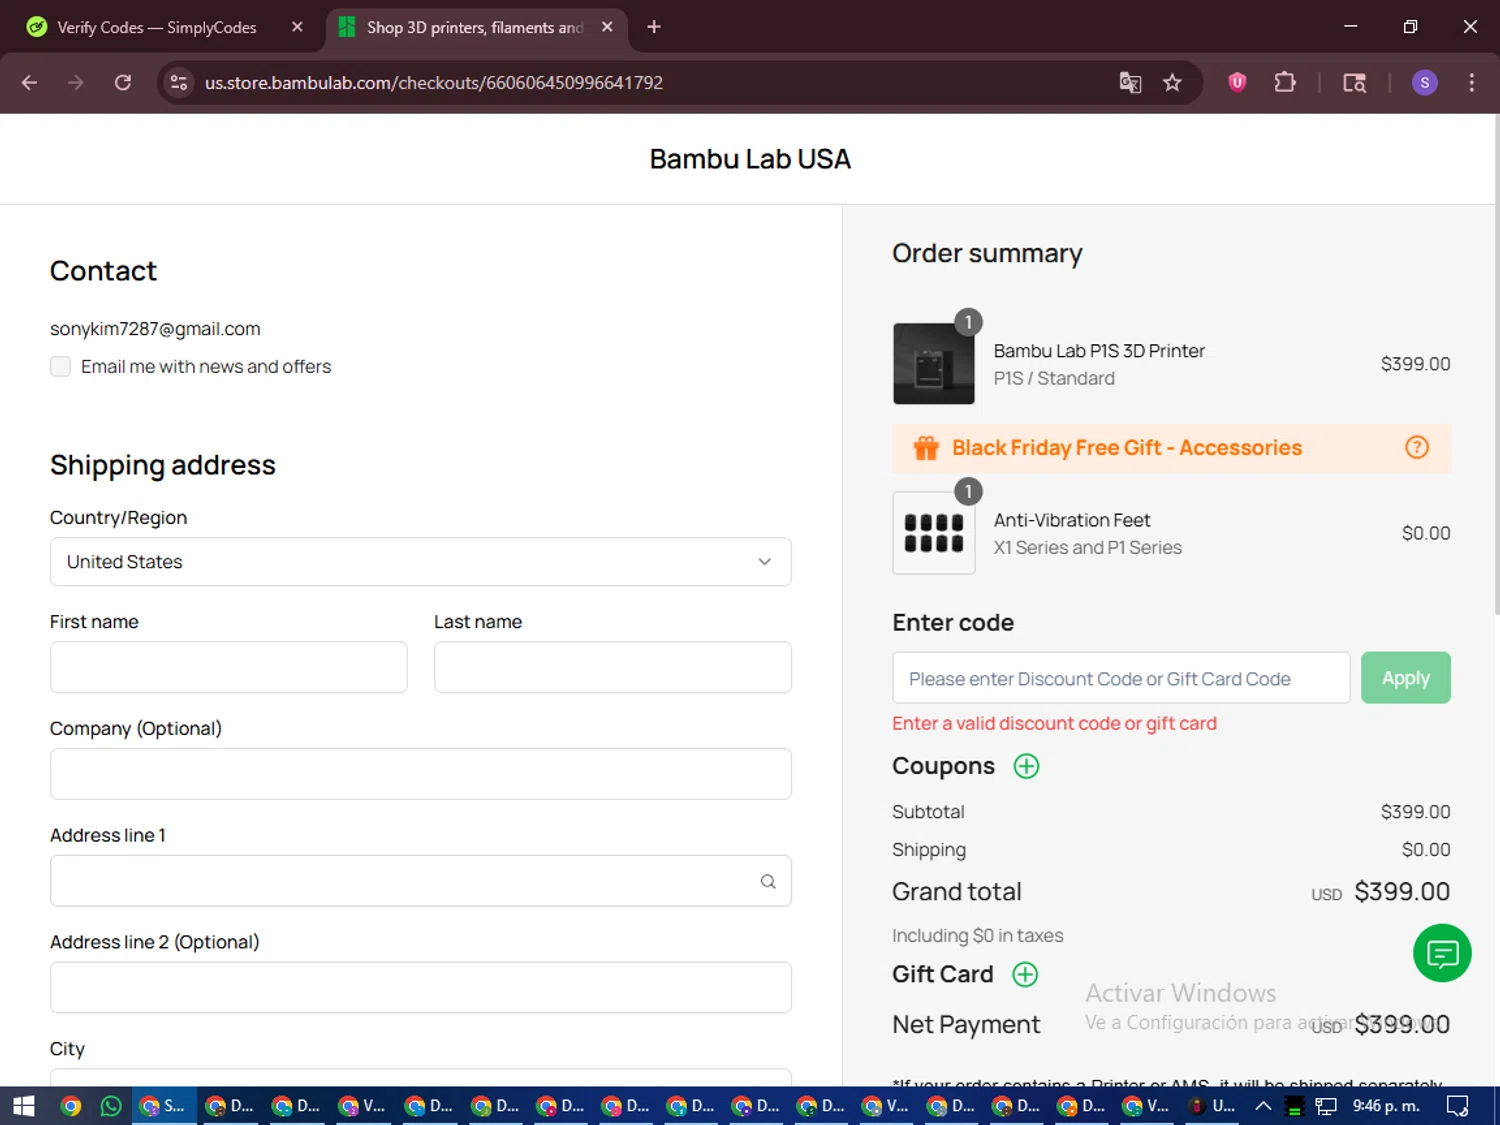Click the sonykim7287@gmail.com email text
This screenshot has height=1125, width=1500.
tap(155, 329)
